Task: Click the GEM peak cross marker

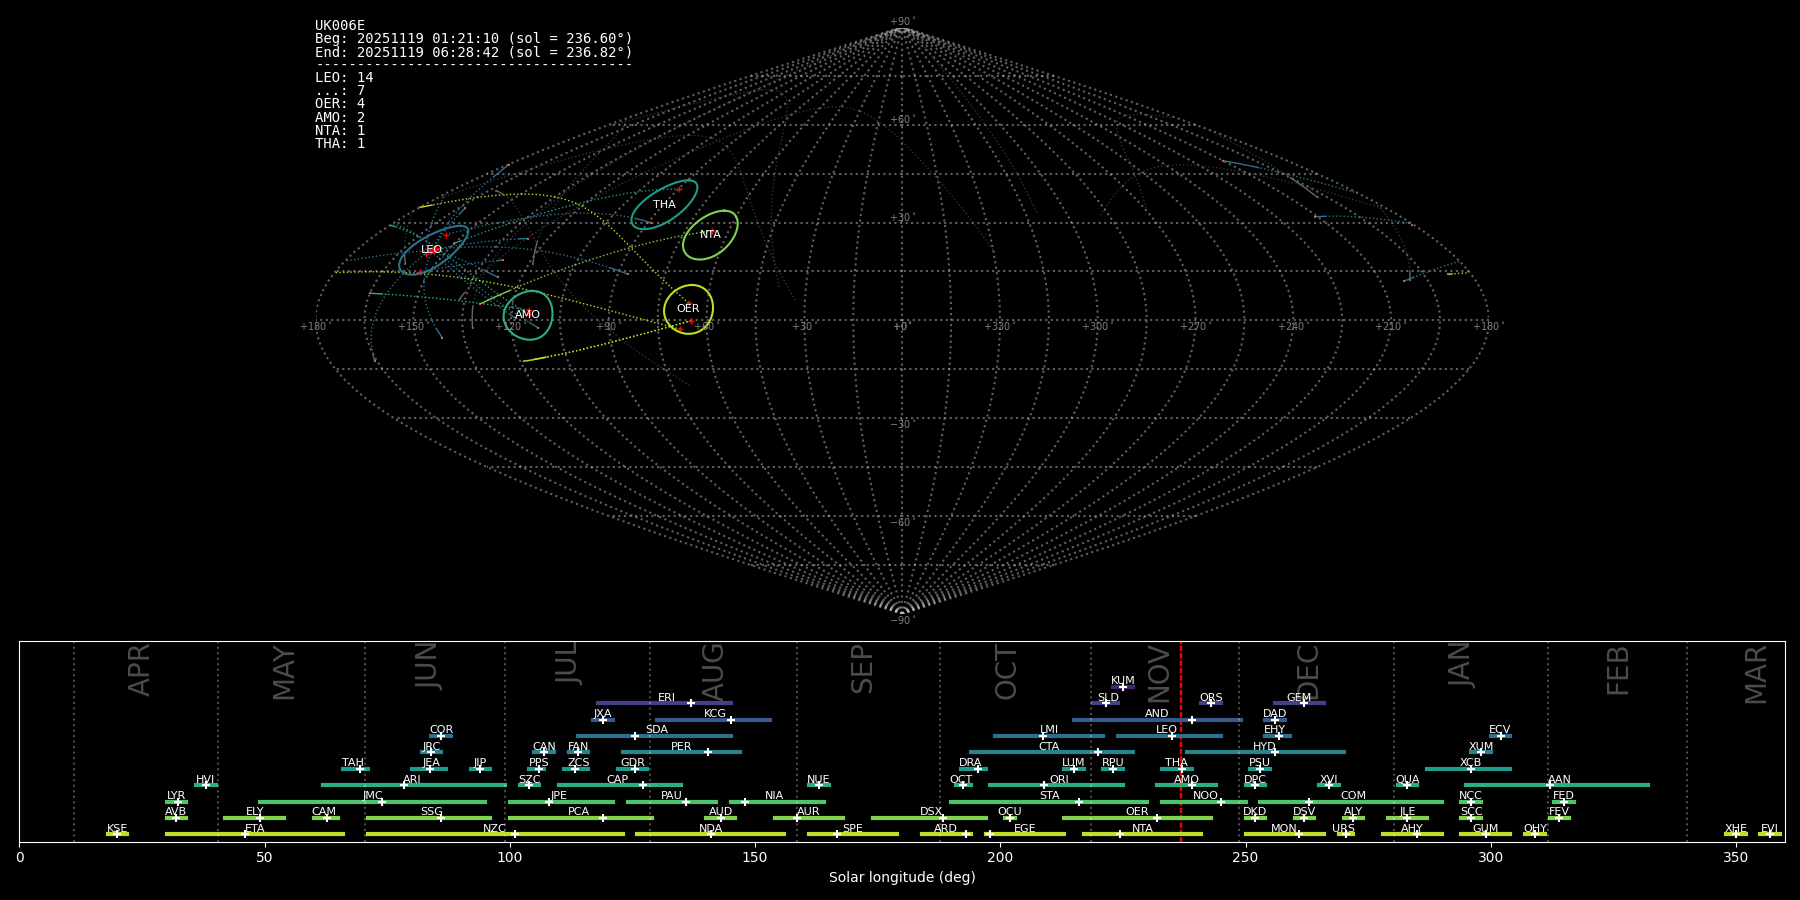Action: tap(1303, 703)
